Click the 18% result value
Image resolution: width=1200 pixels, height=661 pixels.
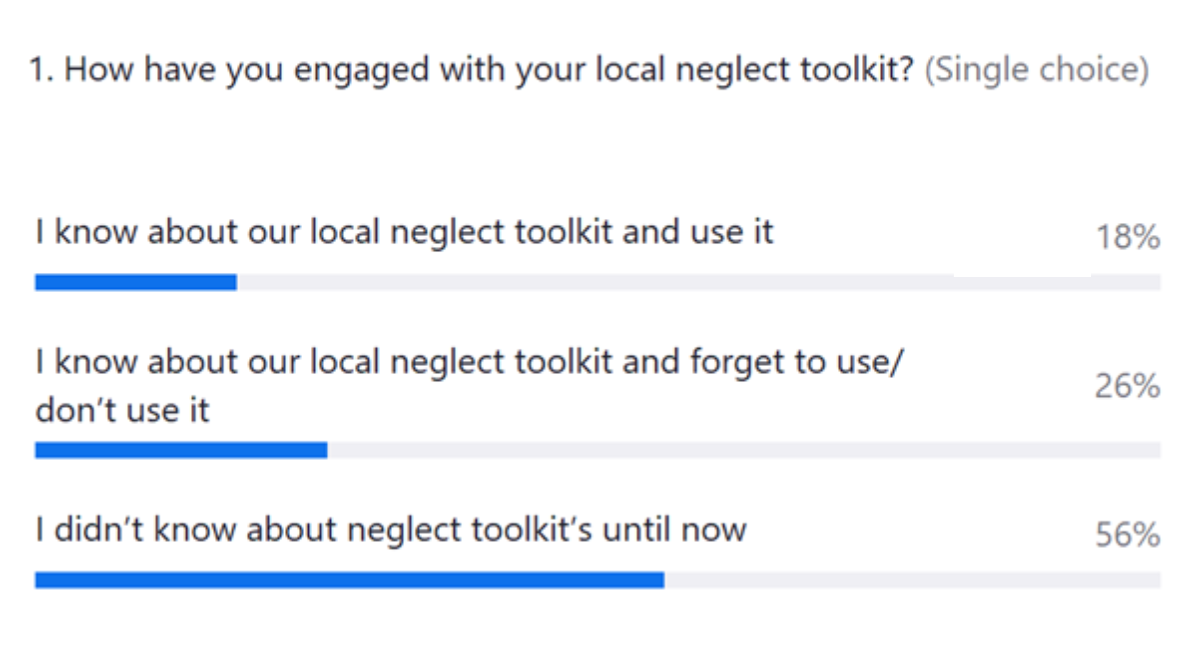click(x=1127, y=238)
